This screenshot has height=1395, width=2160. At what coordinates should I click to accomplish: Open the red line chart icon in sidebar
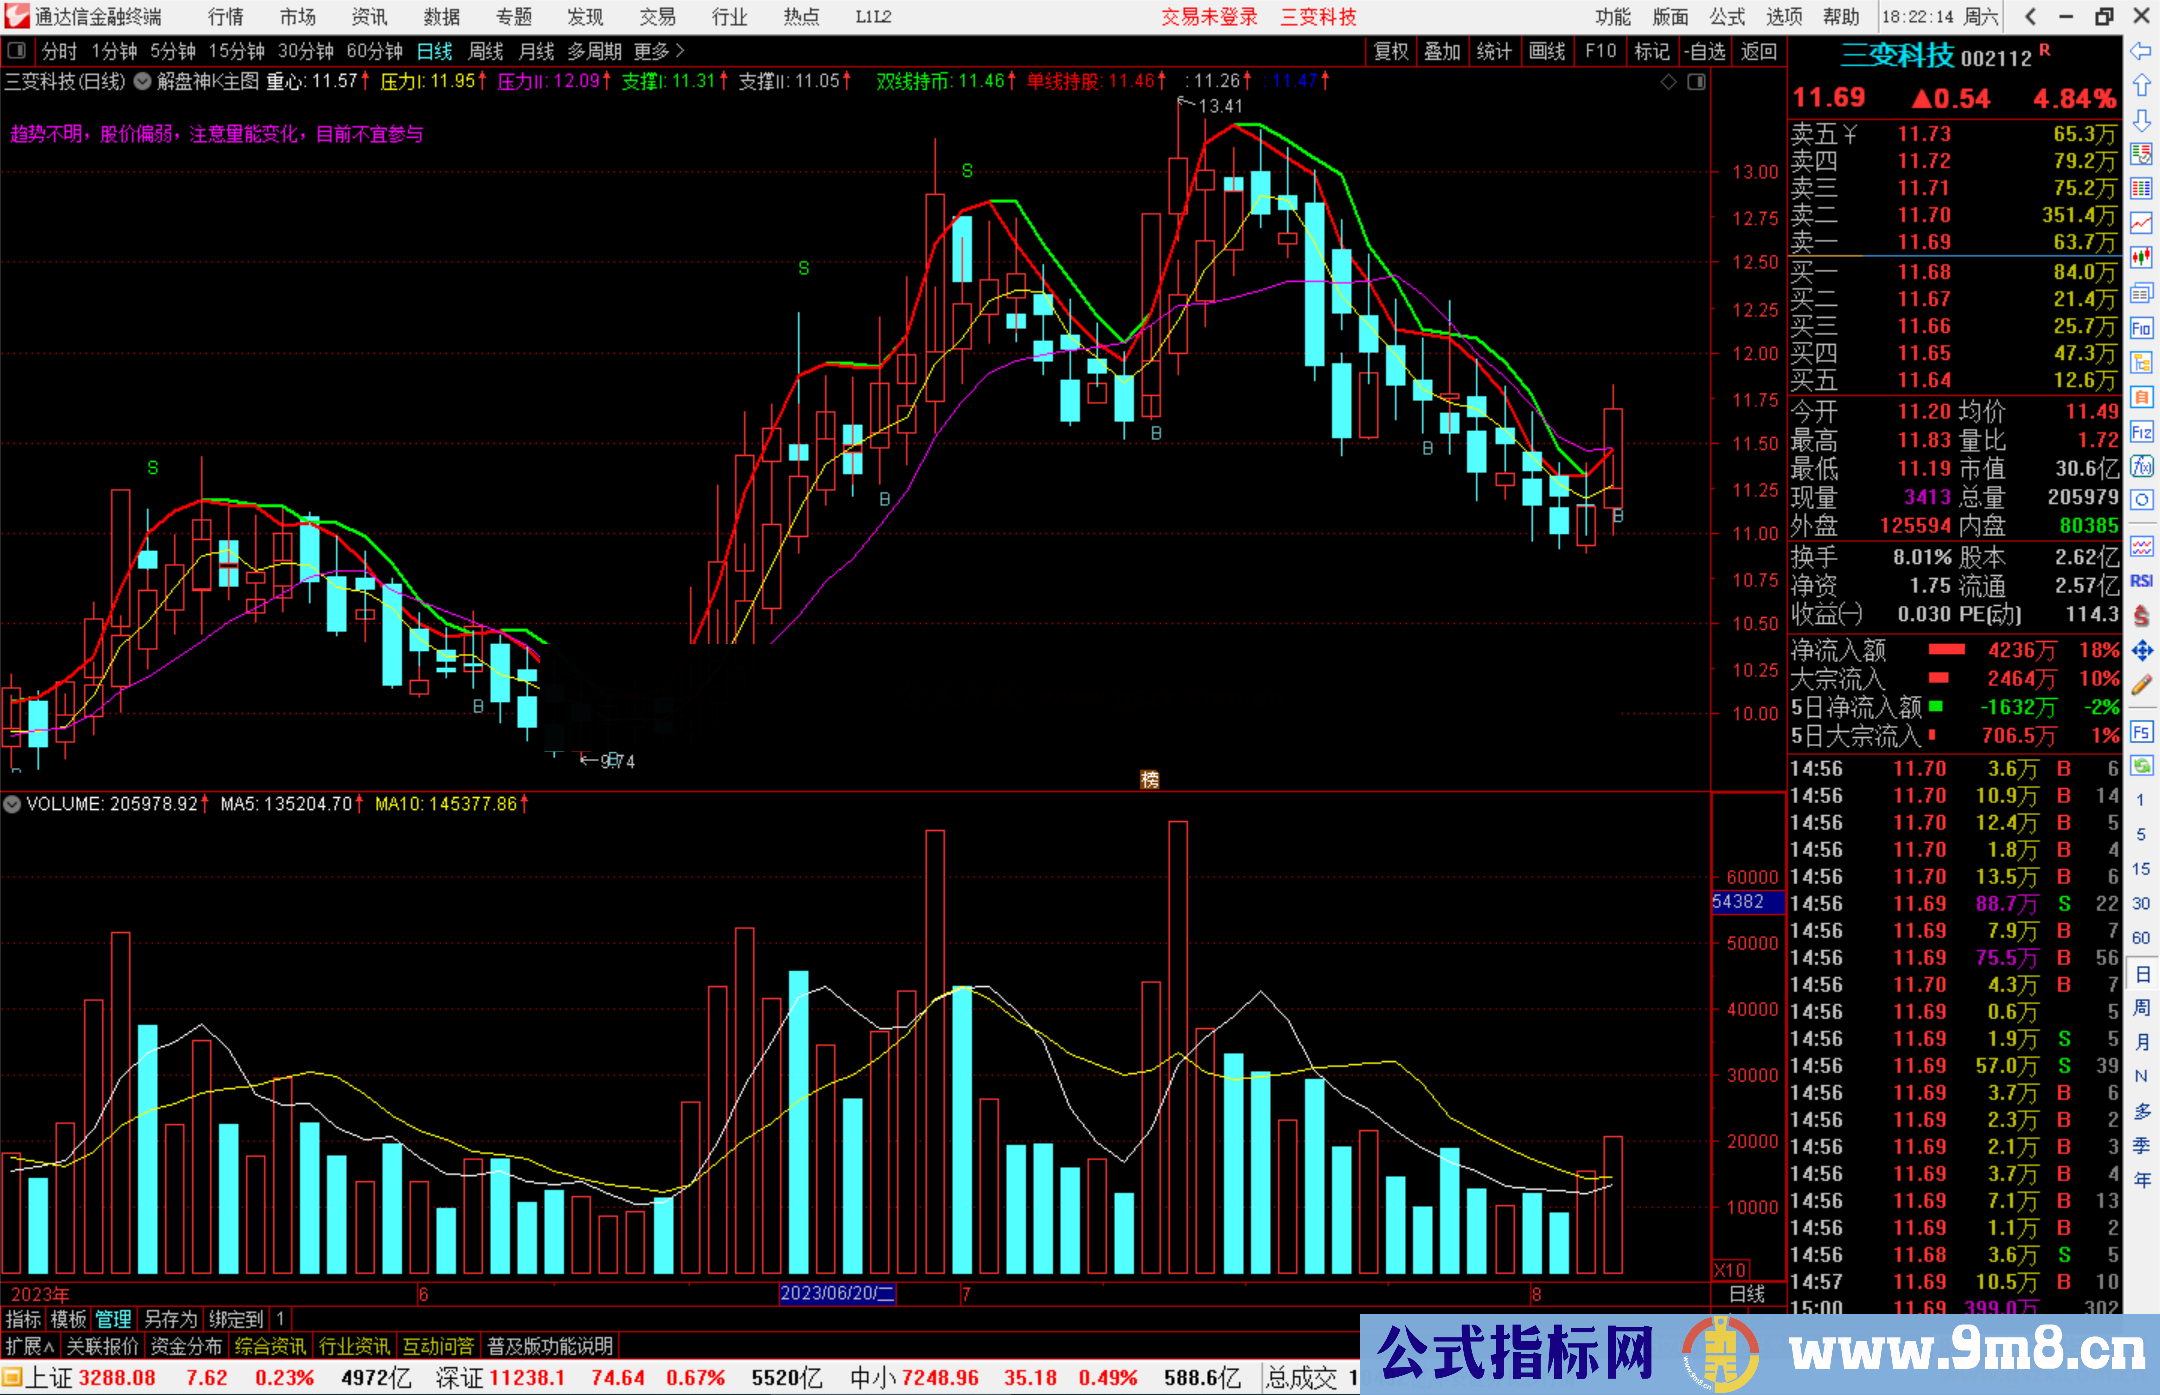(x=2141, y=223)
